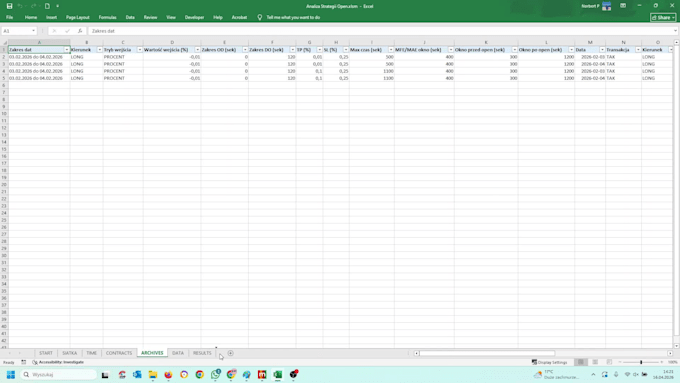
Task: Open the Developer ribbon tab
Action: [194, 17]
